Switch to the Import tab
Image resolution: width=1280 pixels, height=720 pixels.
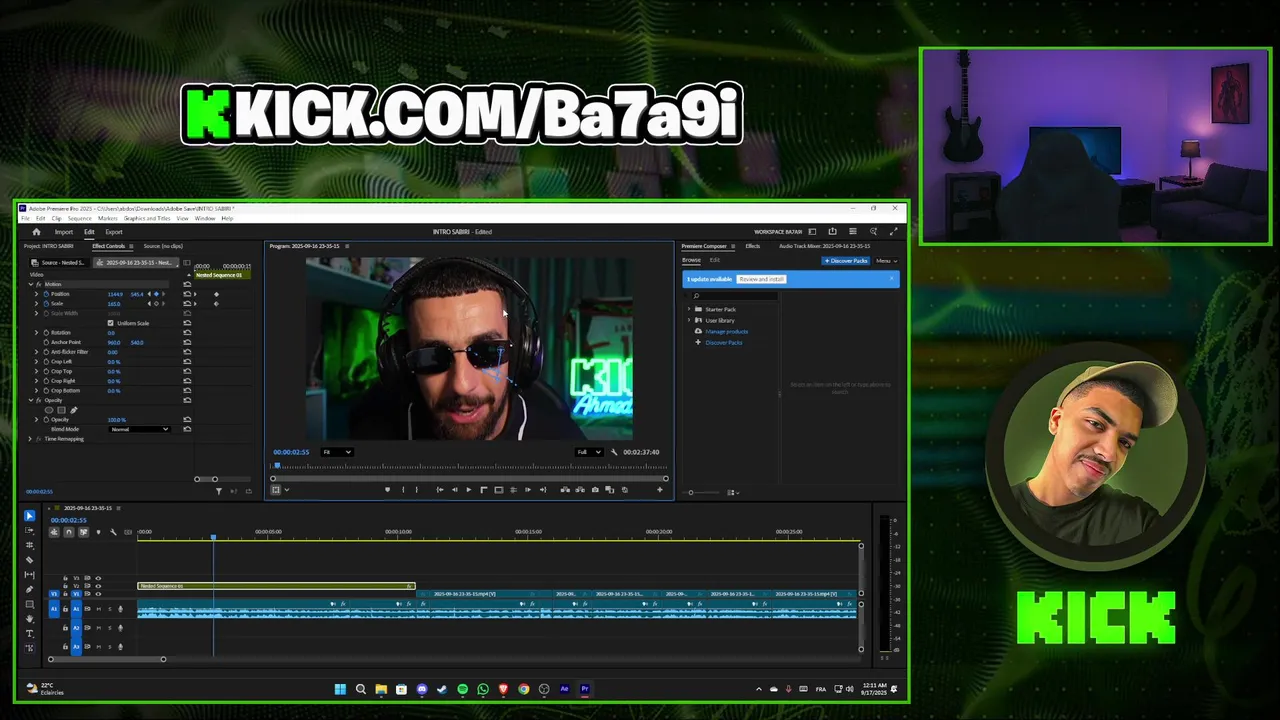click(x=64, y=232)
